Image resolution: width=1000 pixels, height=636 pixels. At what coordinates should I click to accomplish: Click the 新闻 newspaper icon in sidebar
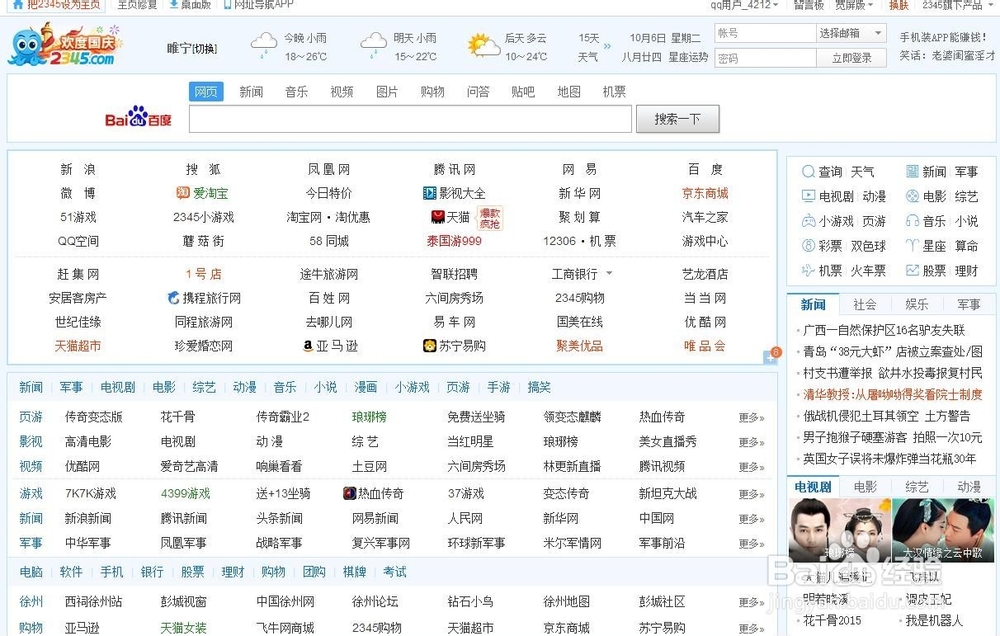[913, 172]
